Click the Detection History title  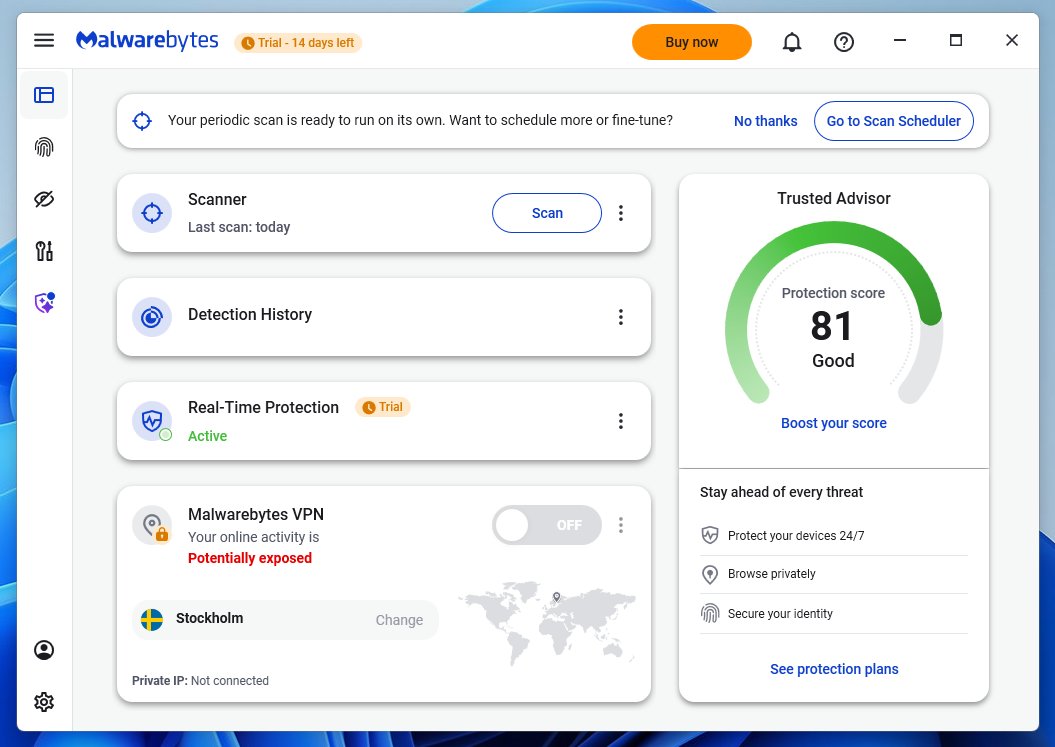250,314
